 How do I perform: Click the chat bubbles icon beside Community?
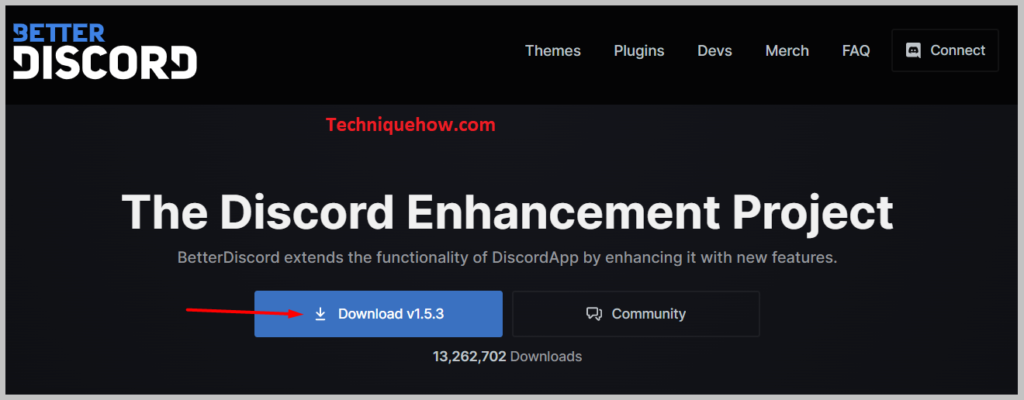point(594,314)
